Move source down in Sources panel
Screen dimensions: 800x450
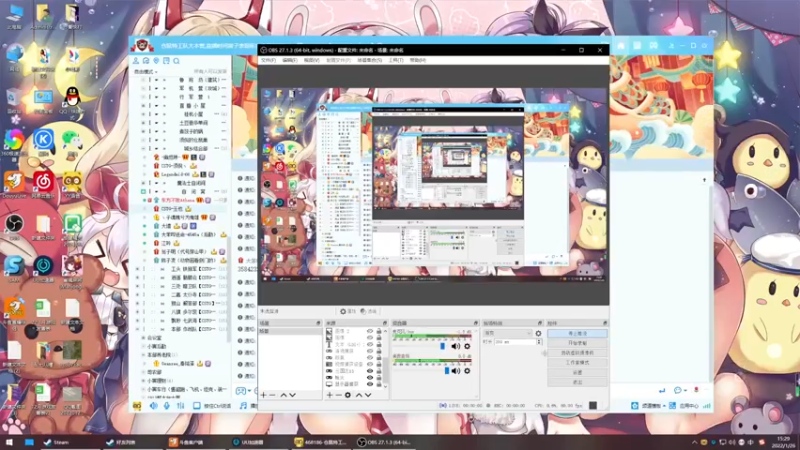[368, 395]
